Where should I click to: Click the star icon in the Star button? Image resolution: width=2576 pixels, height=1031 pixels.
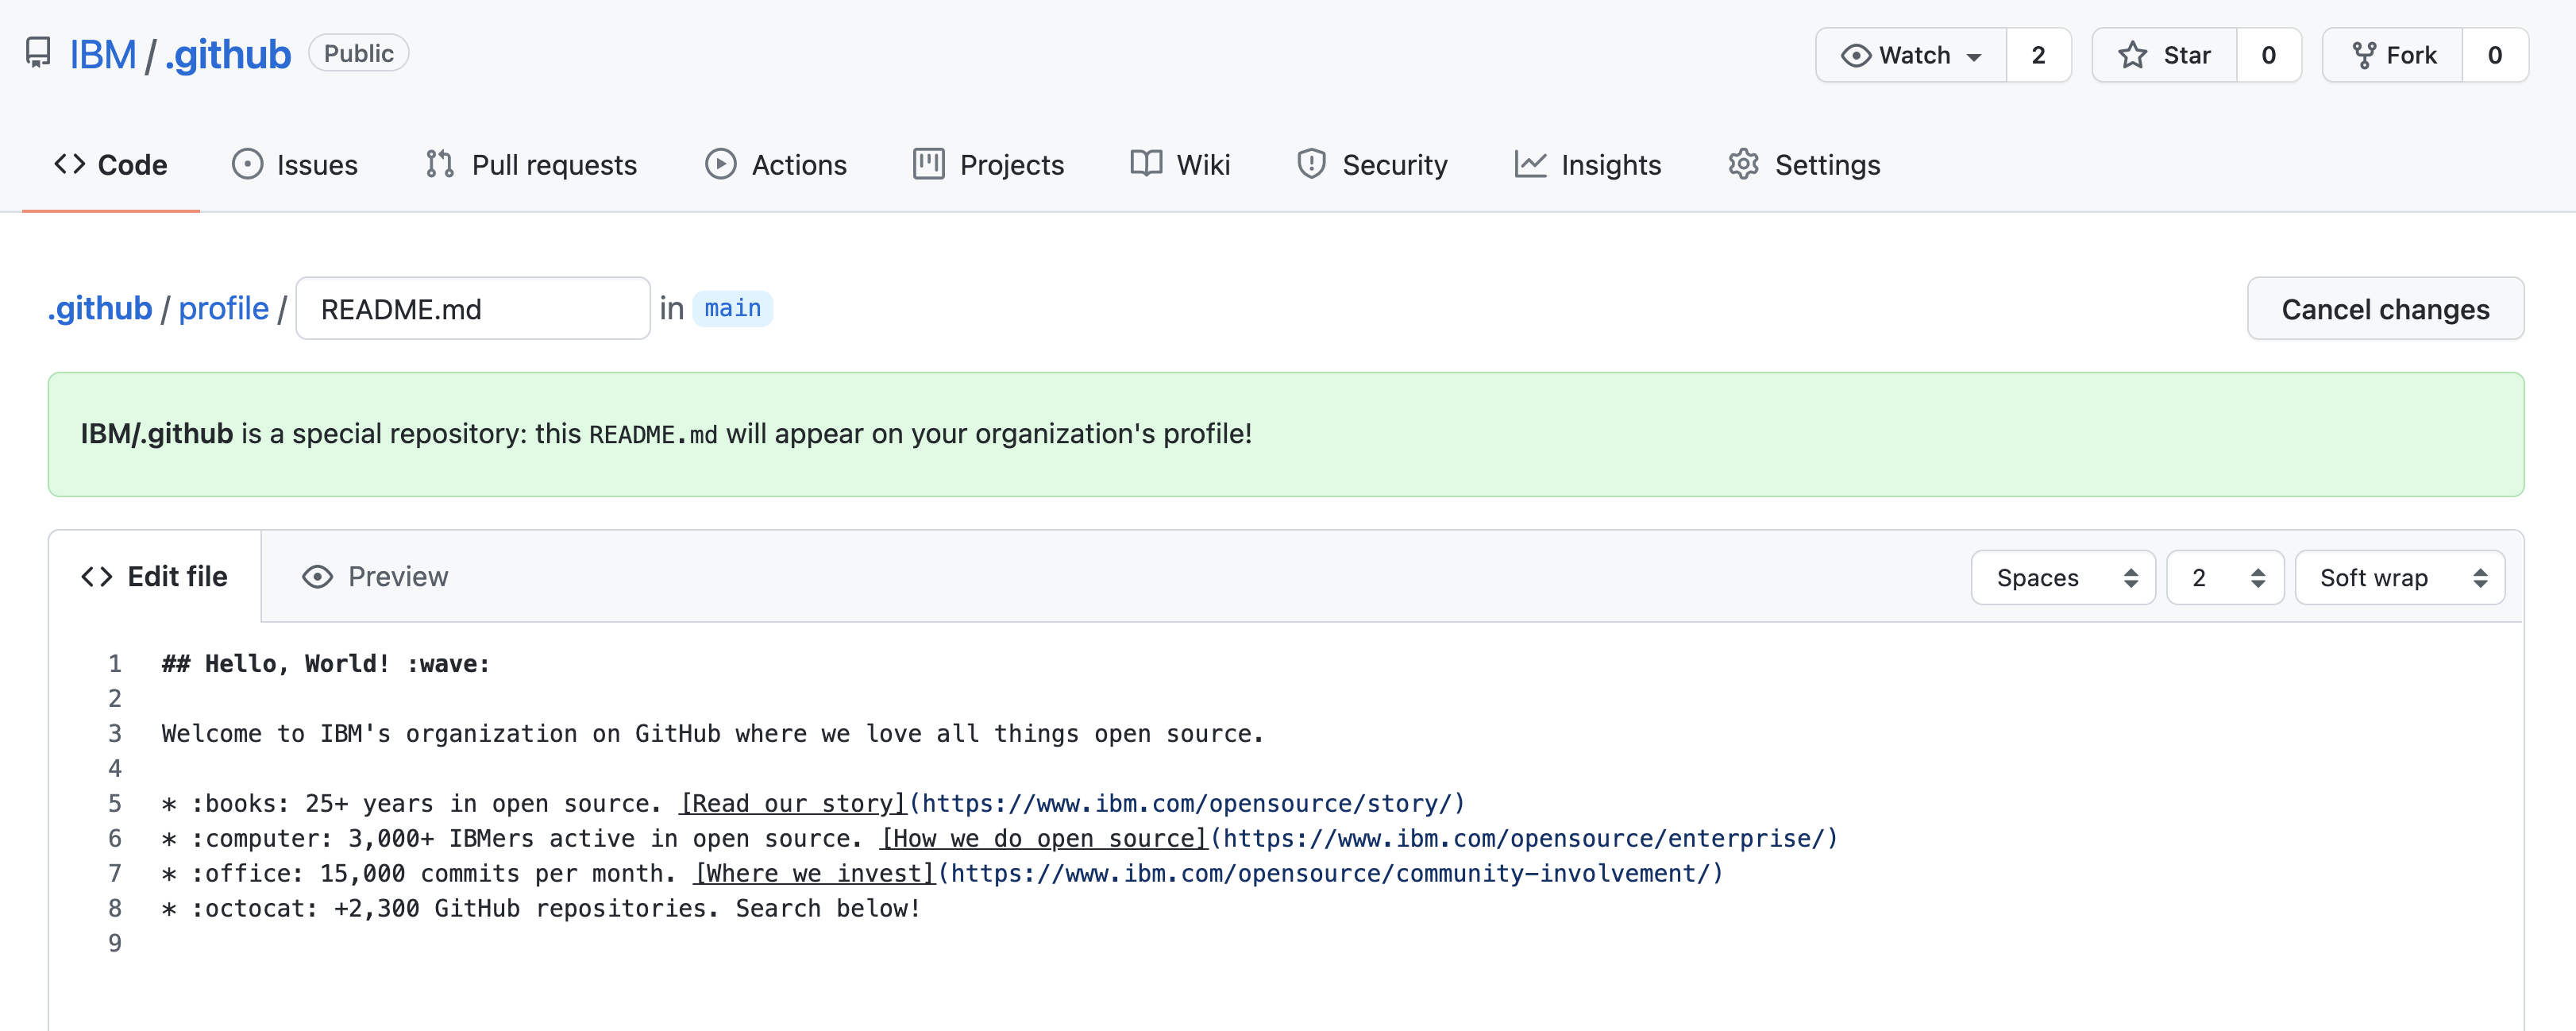coord(2132,55)
